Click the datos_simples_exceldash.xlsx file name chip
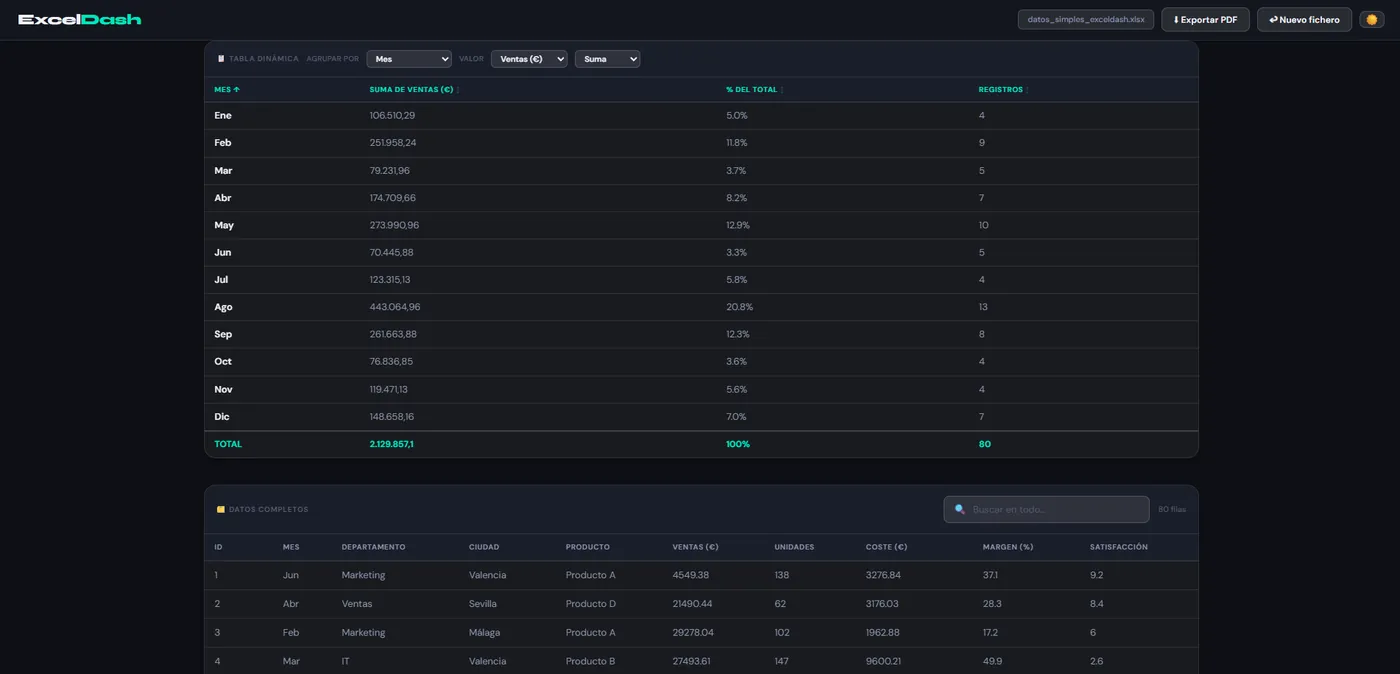 tap(1086, 20)
